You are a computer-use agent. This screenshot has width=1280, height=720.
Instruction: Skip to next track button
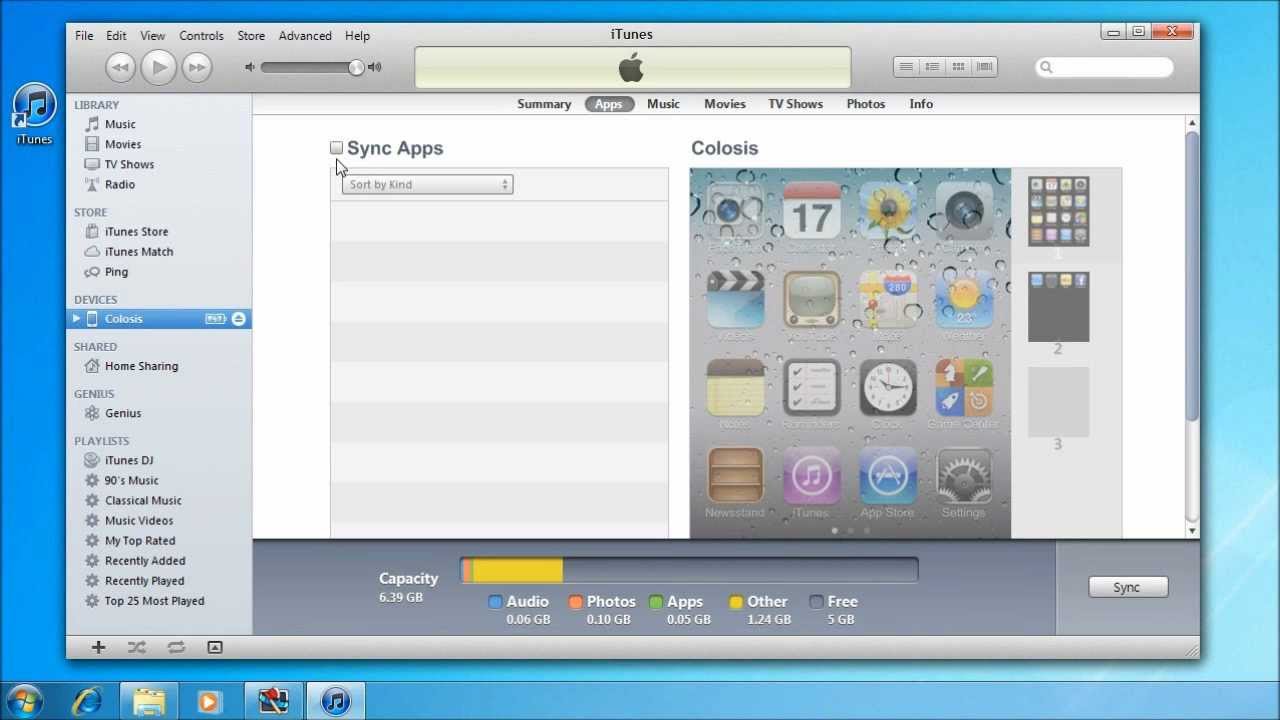(x=197, y=67)
